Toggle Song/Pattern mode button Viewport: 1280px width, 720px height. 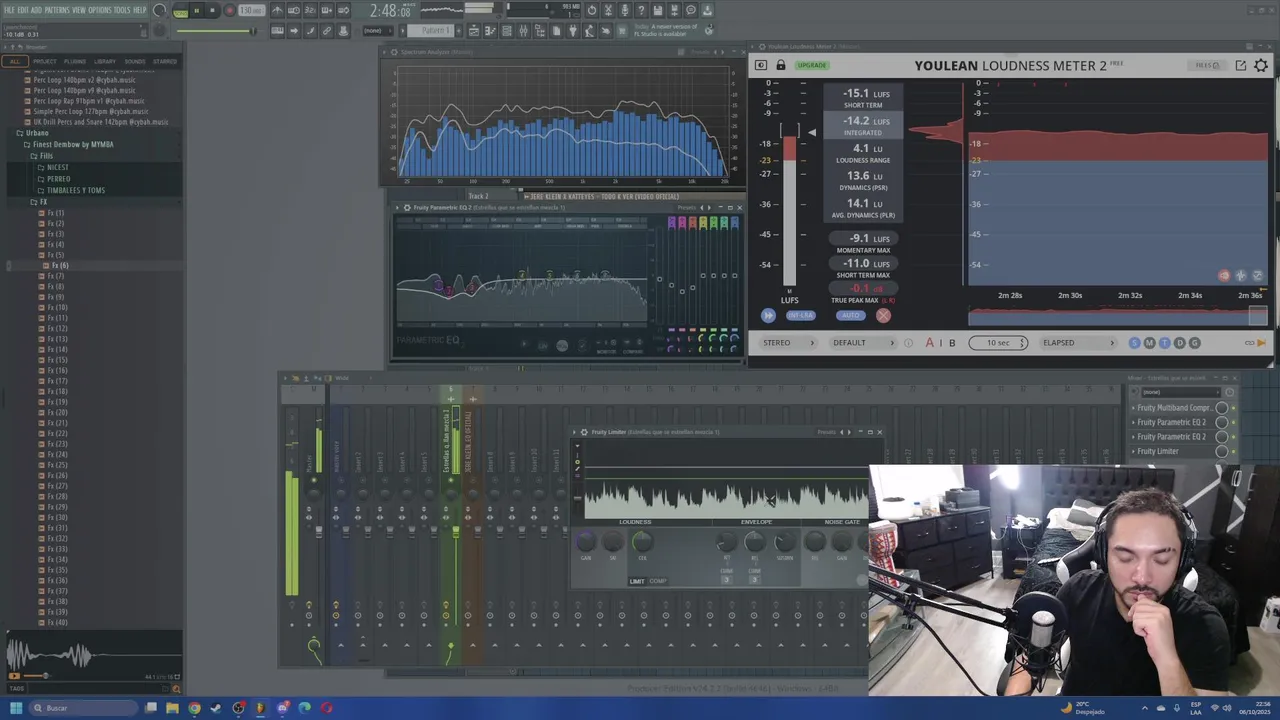(x=180, y=11)
